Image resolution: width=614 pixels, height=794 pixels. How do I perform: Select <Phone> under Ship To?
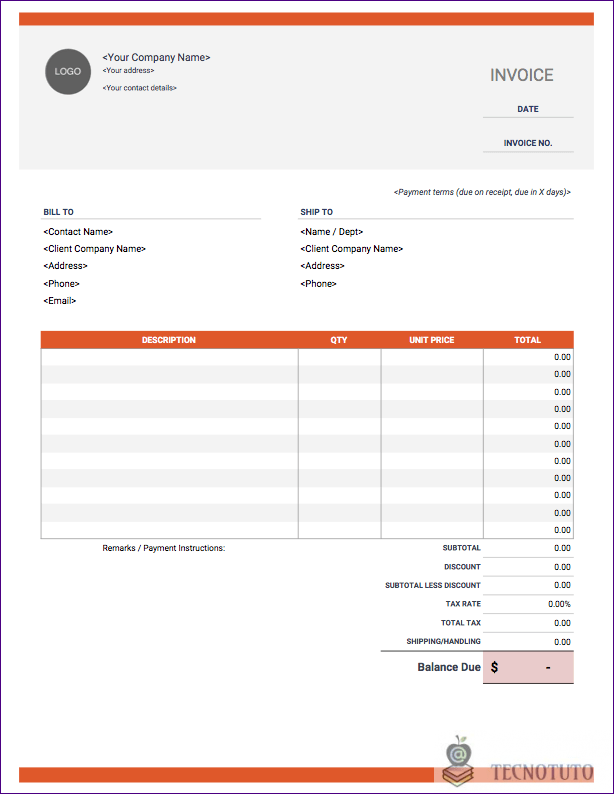tap(318, 284)
